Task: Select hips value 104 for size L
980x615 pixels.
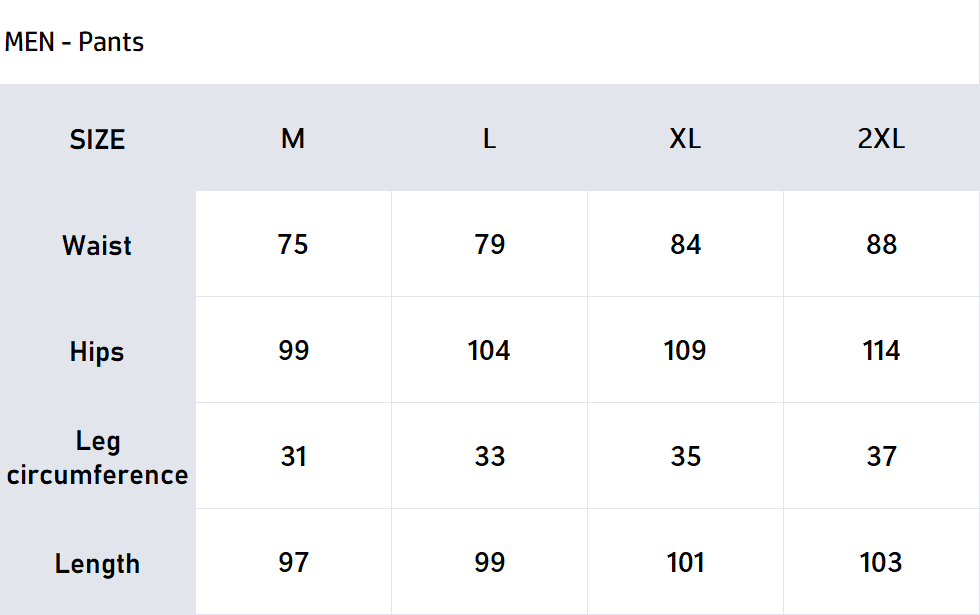Action: (x=489, y=351)
